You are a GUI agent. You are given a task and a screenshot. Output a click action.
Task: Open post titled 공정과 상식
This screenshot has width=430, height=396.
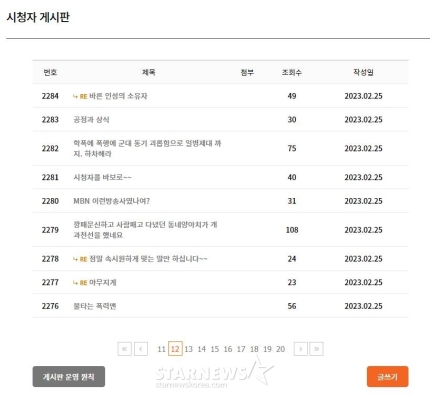point(91,120)
